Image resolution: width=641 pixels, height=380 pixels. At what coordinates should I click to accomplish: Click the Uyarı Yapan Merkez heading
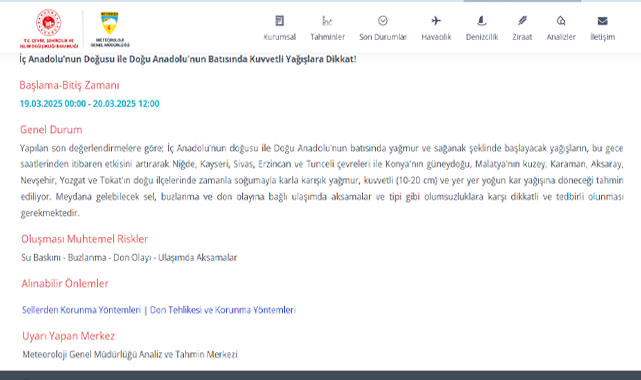(69, 336)
